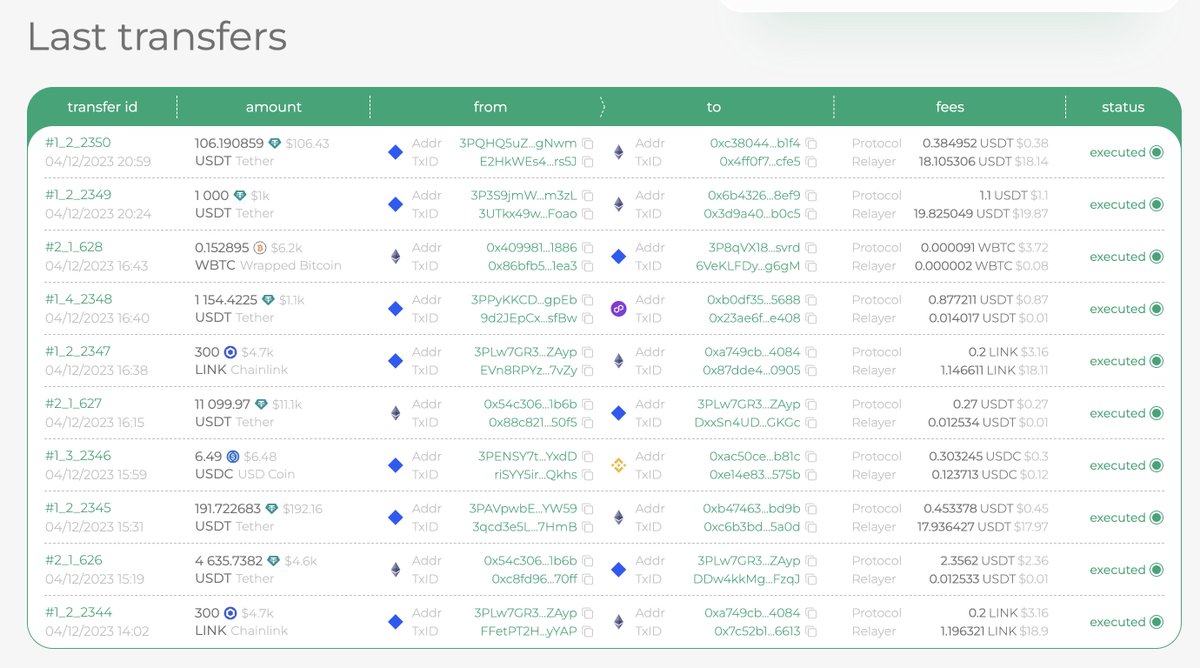Copy the TxID 0x7c52b1...6613

pyautogui.click(x=811, y=631)
